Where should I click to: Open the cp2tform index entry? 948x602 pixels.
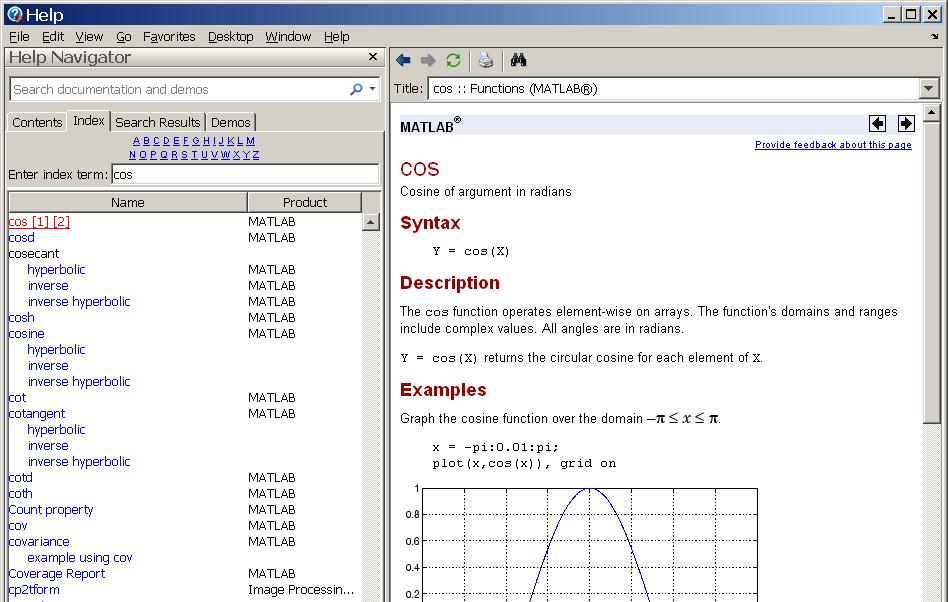pos(34,590)
